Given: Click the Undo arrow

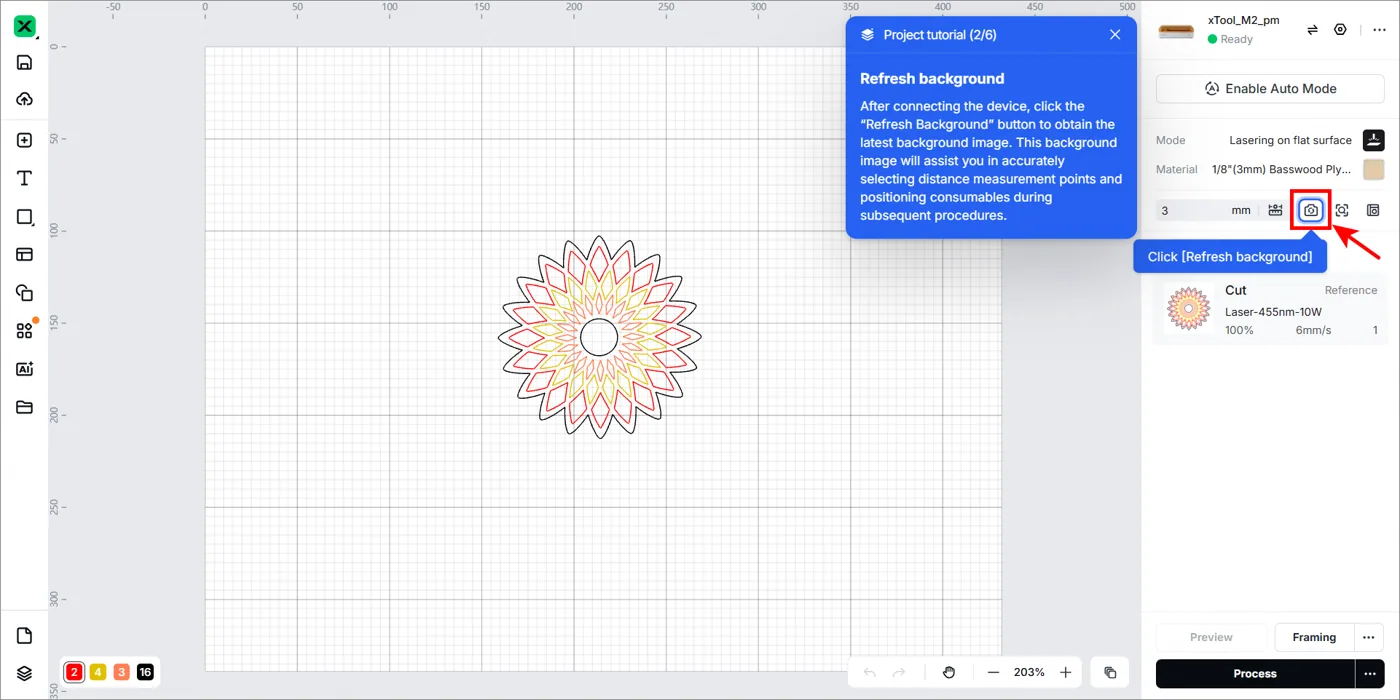Looking at the screenshot, I should [x=869, y=673].
